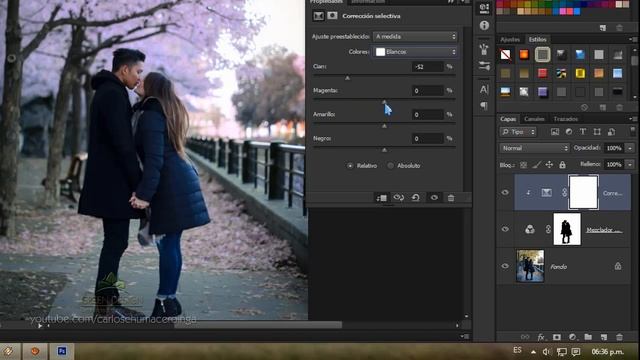
Task: Reset adjustment to defaults
Action: coord(416,198)
